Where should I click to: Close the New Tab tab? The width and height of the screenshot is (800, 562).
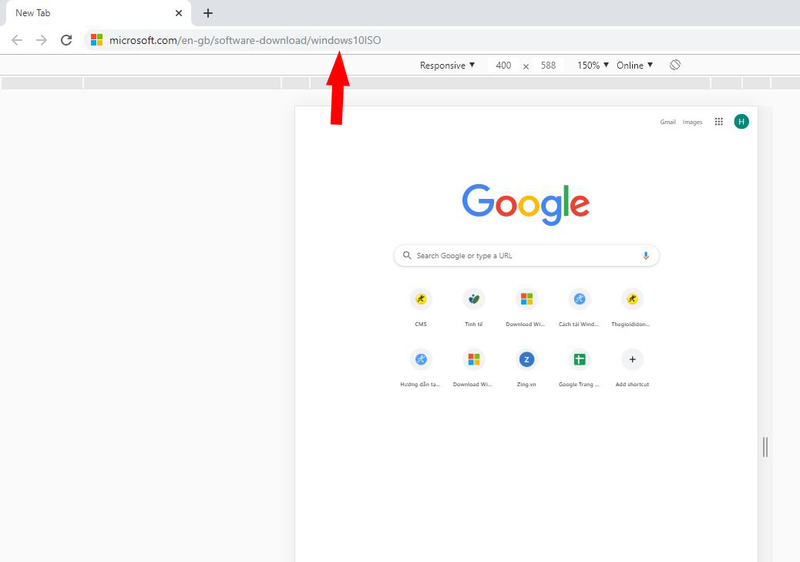pyautogui.click(x=179, y=13)
